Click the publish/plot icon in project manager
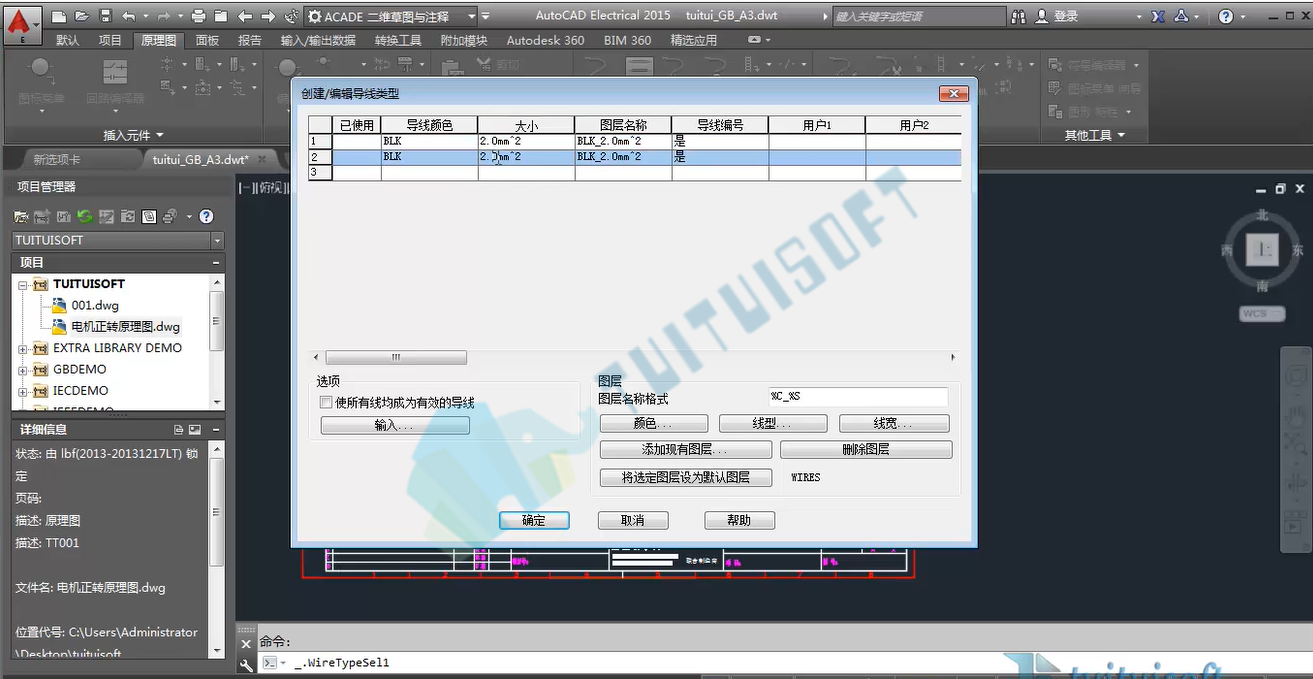 (170, 216)
